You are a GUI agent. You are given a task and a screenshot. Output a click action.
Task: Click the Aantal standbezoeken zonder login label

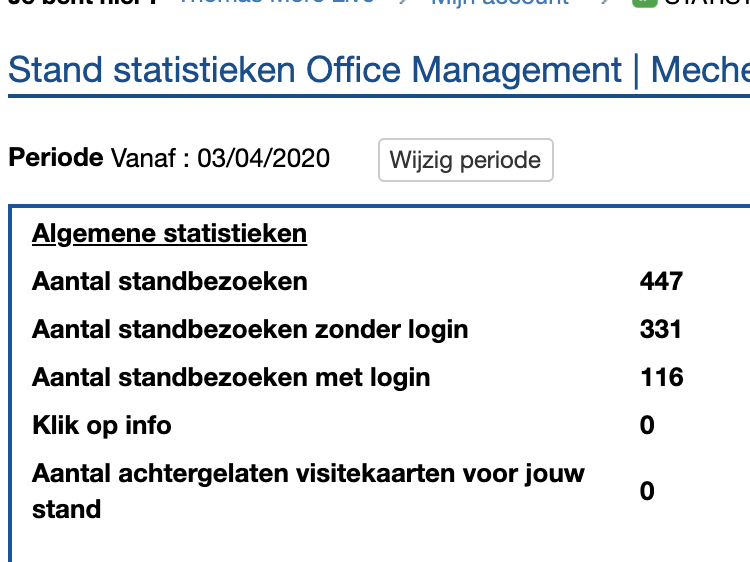tap(250, 329)
